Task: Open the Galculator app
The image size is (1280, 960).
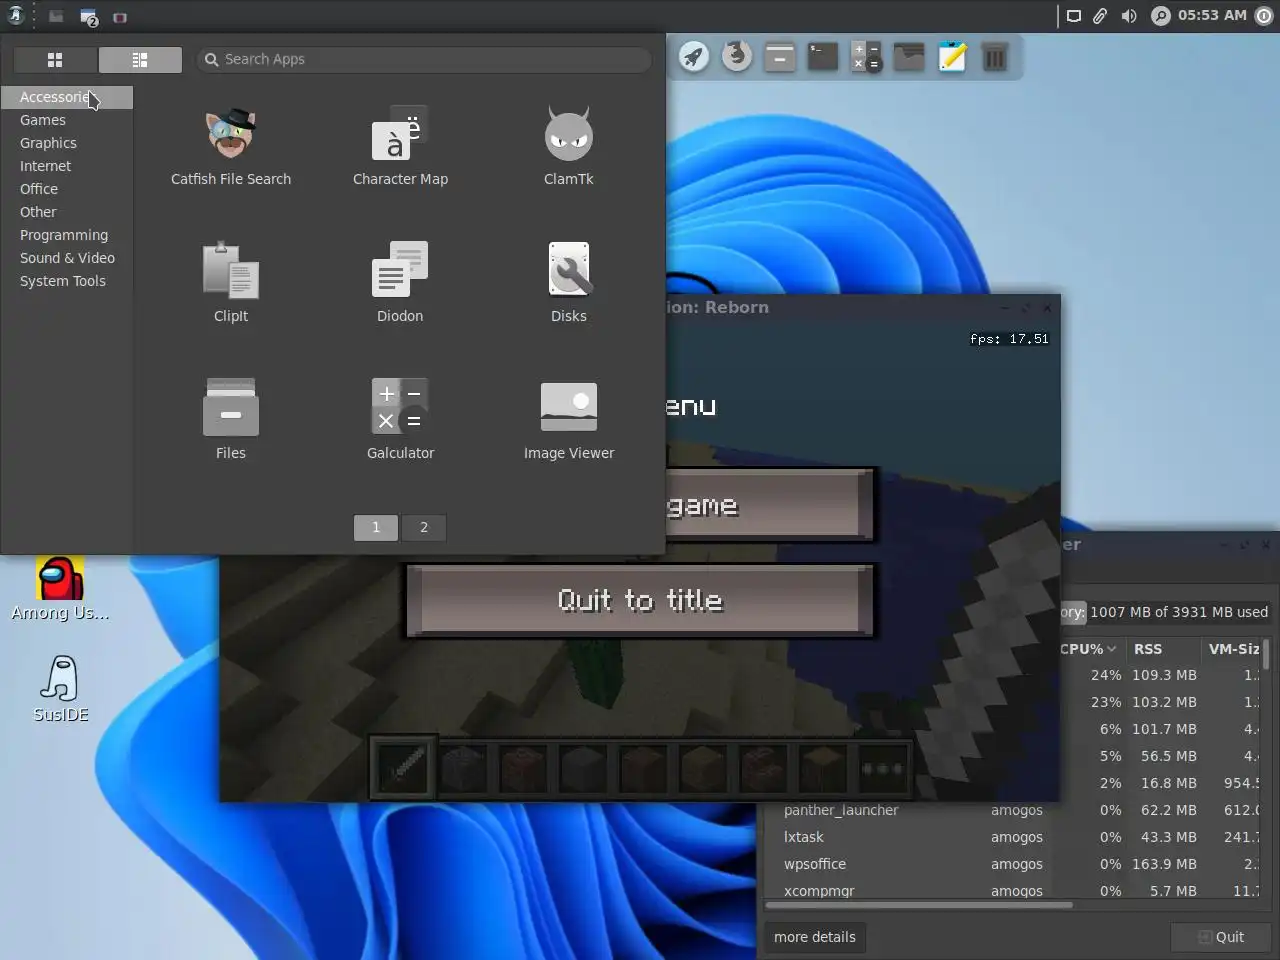Action: pos(400,420)
